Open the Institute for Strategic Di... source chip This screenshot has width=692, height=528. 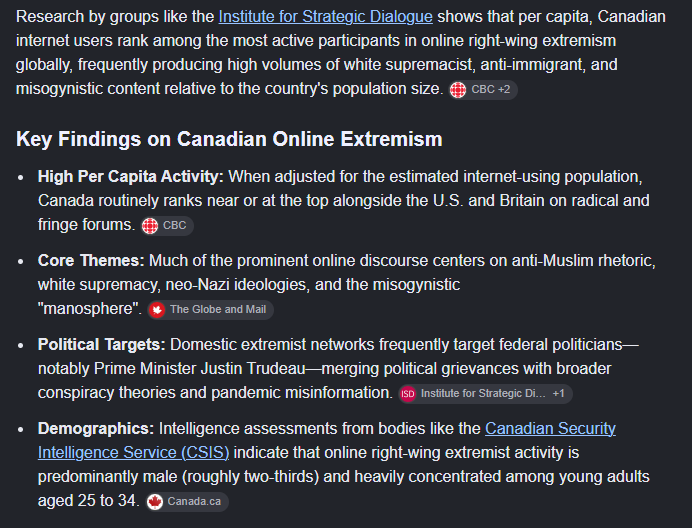[485, 394]
